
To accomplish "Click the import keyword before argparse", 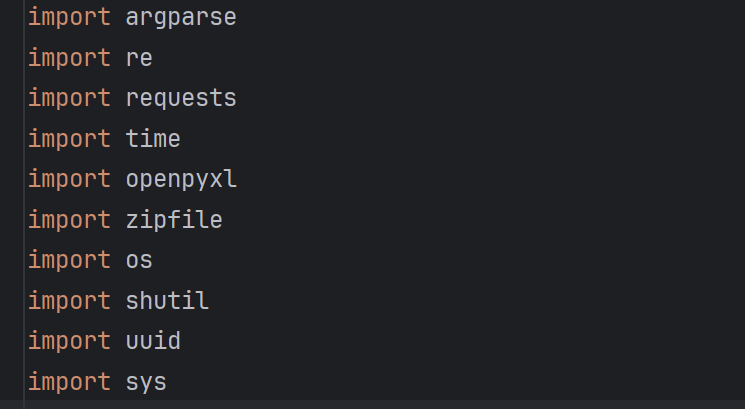I will point(69,17).
